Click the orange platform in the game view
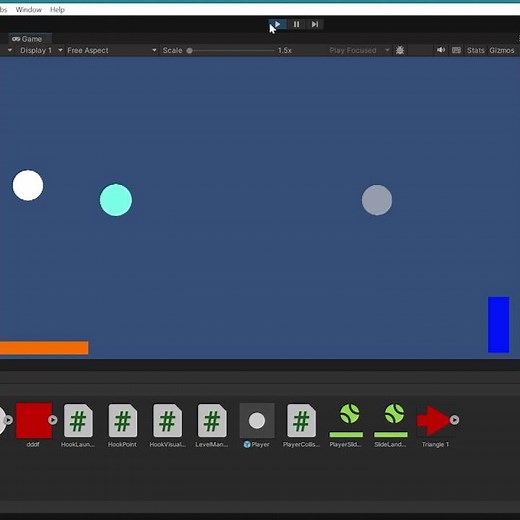This screenshot has width=520, height=520. pyautogui.click(x=44, y=348)
